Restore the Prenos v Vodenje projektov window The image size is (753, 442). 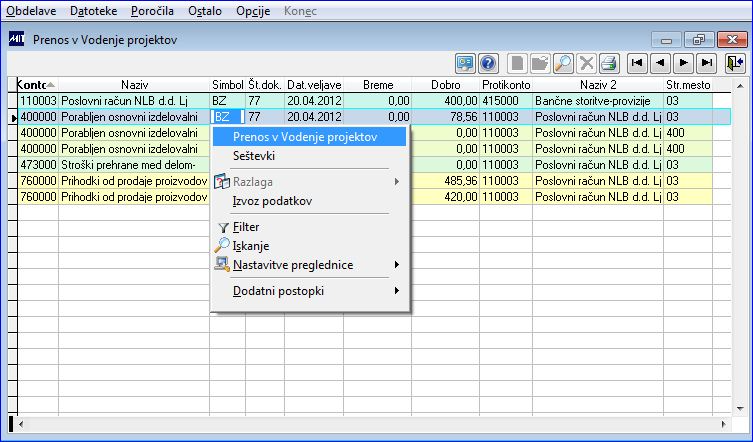point(699,40)
